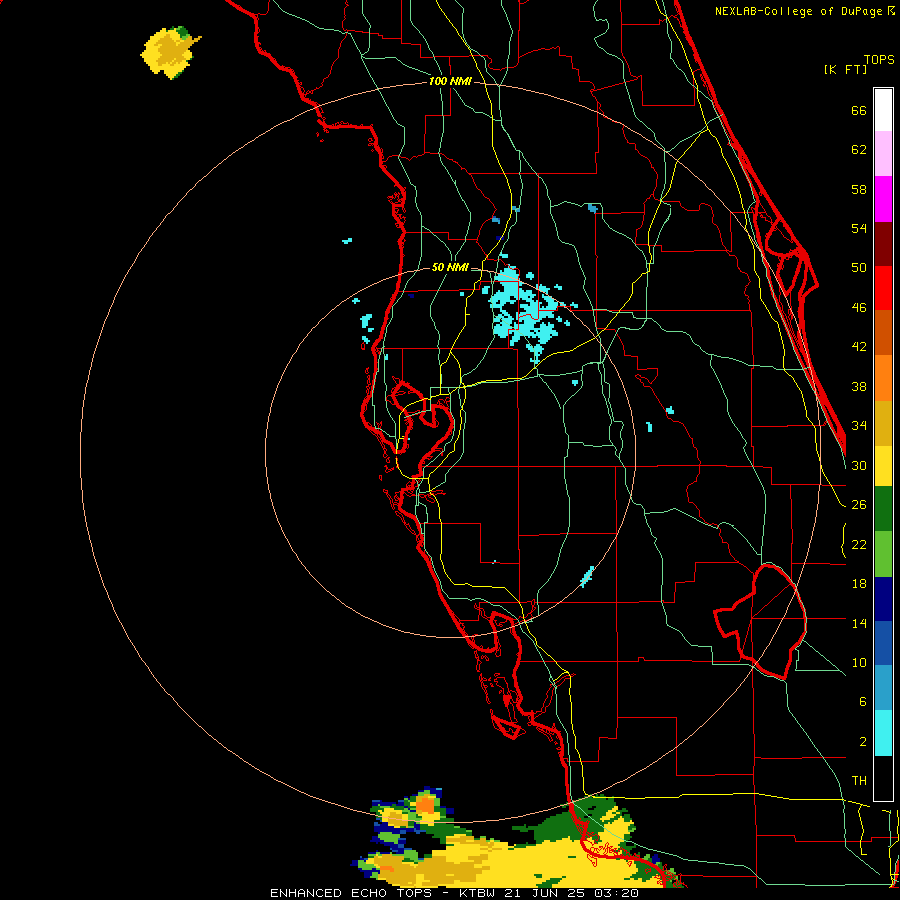The width and height of the screenshot is (900, 900).
Task: Click the 18 value on the scale
Action: (859, 584)
